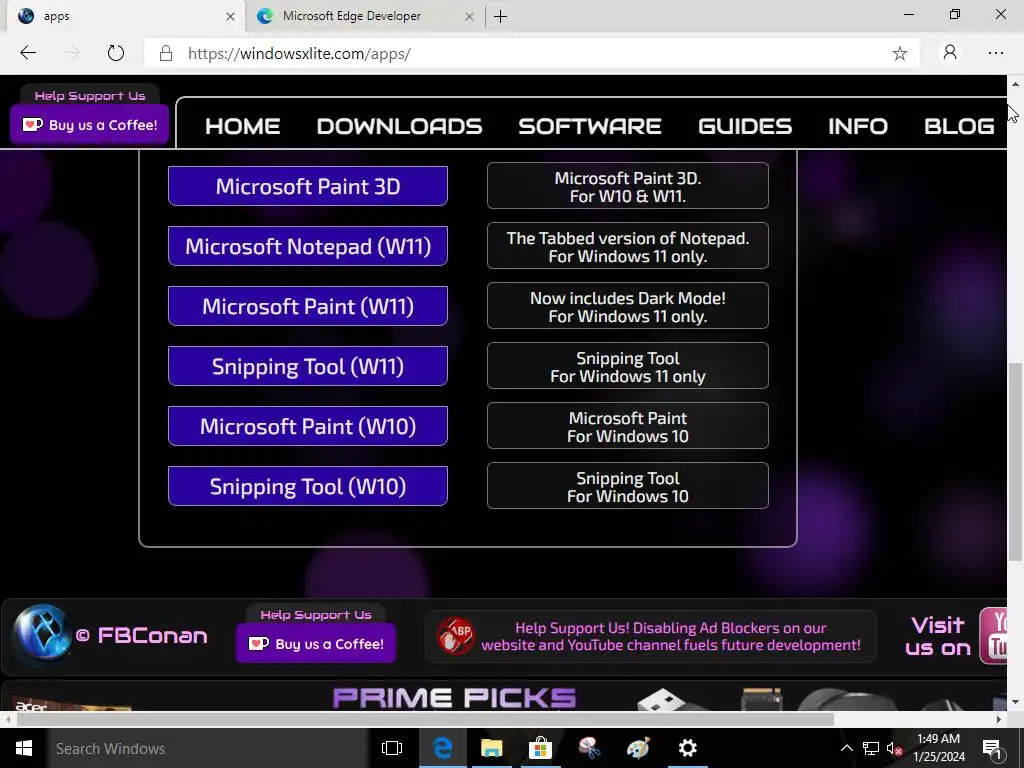
Task: Open the Action Center notifications icon
Action: [992, 748]
